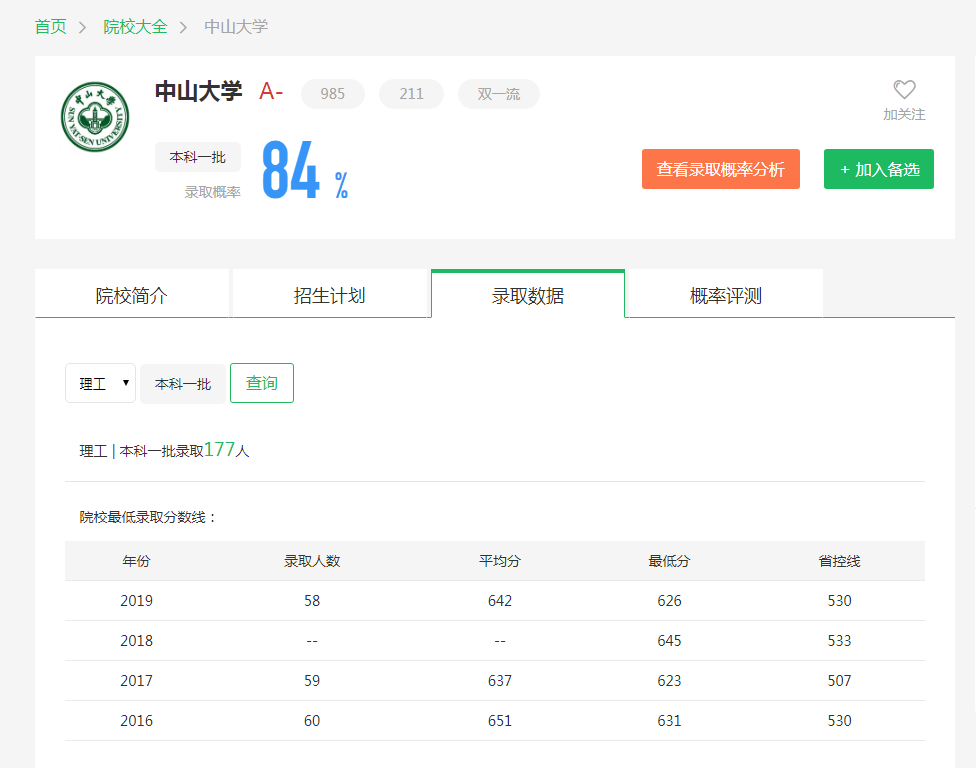This screenshot has height=768, width=976.
Task: Open the 理工 subject dropdown
Action: tap(100, 383)
